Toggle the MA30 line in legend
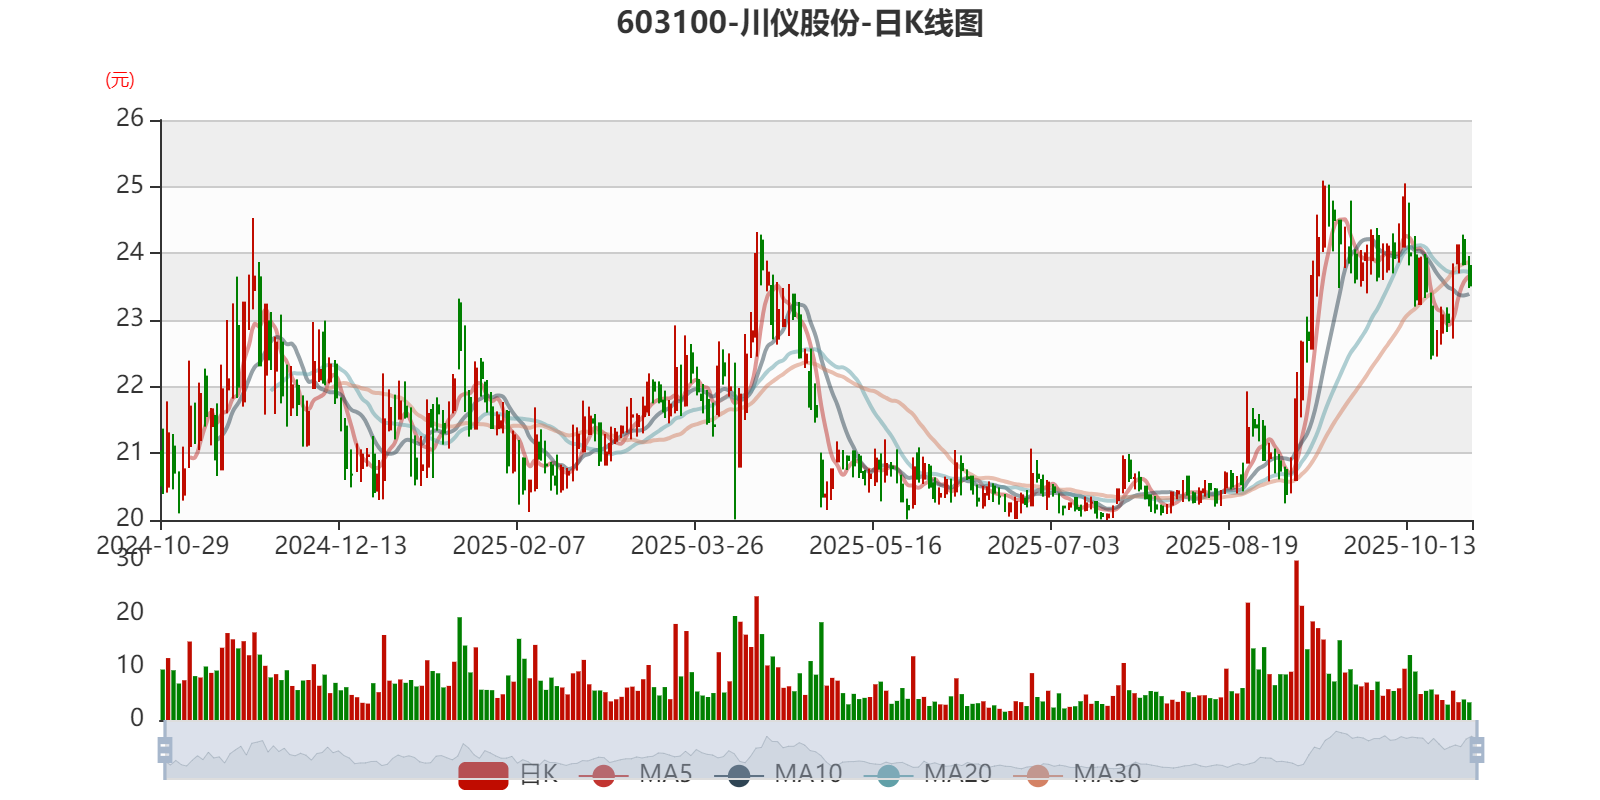The width and height of the screenshot is (1600, 800). (x=1077, y=774)
